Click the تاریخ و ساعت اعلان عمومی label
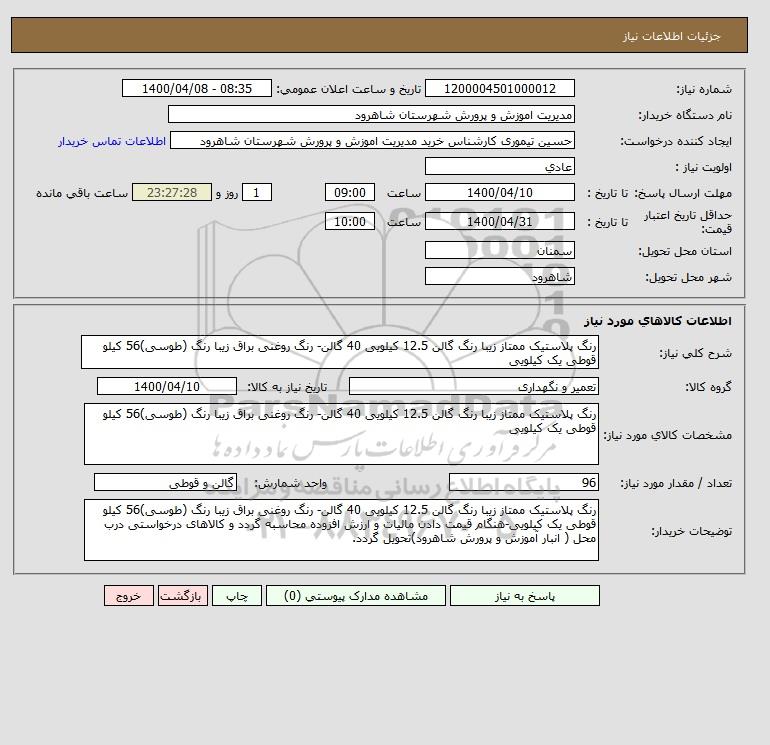Viewport: 770px width, 745px height. pyautogui.click(x=349, y=89)
